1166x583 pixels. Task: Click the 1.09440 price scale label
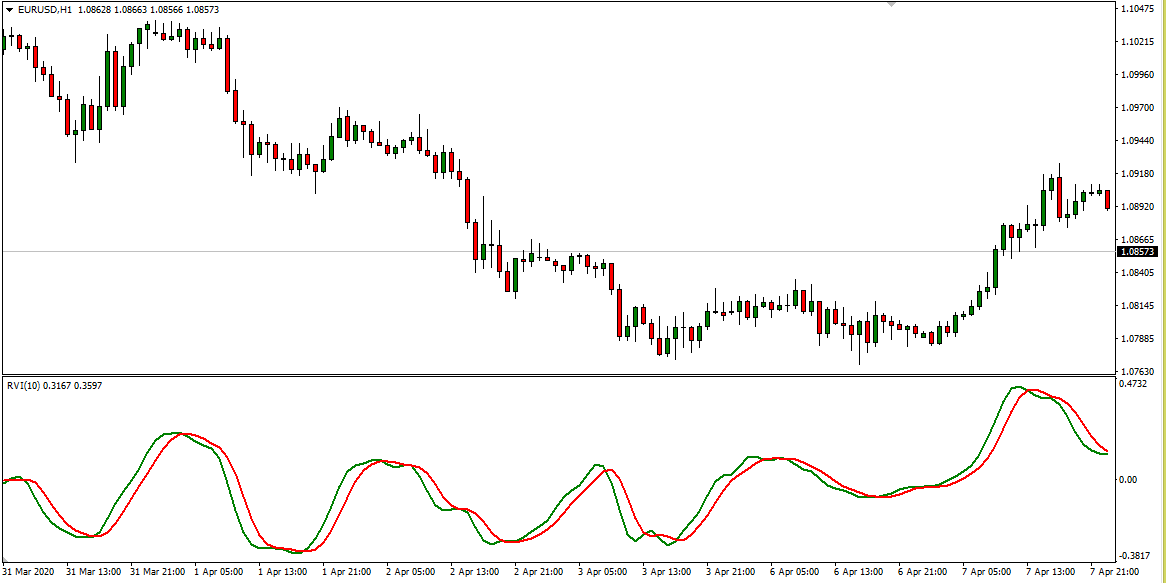click(x=1139, y=141)
